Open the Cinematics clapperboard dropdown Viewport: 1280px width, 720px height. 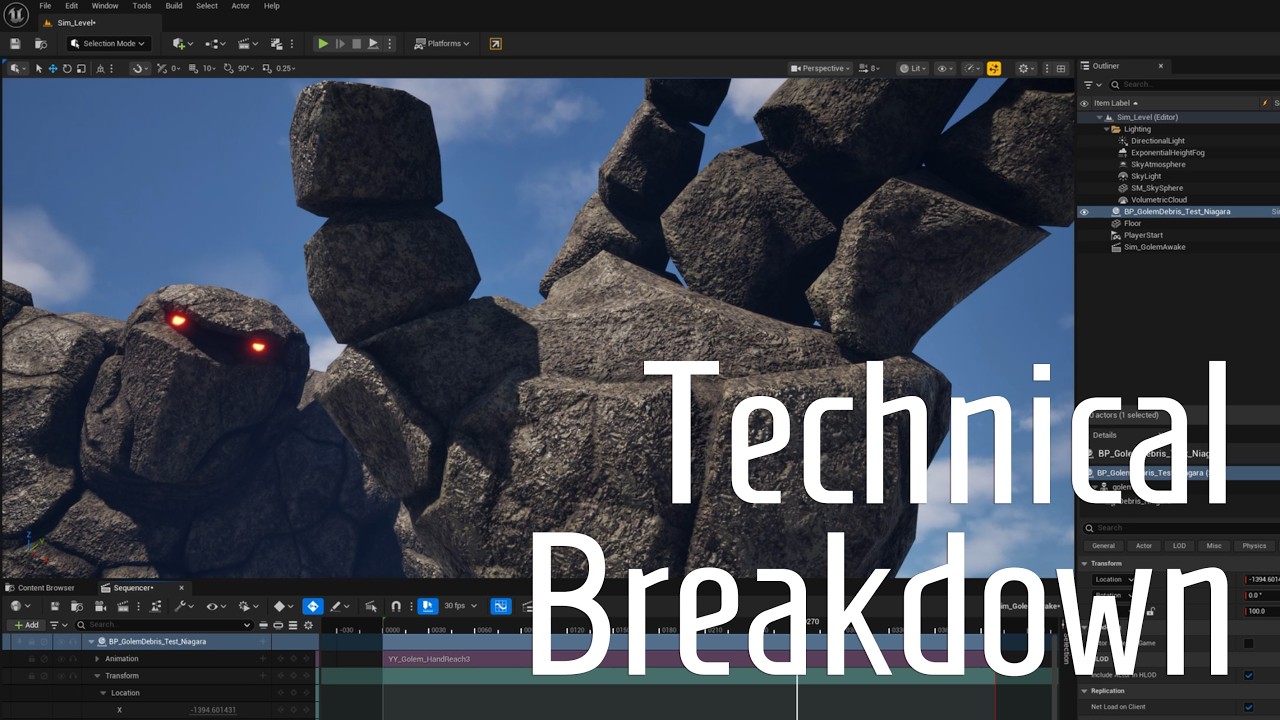coord(248,44)
